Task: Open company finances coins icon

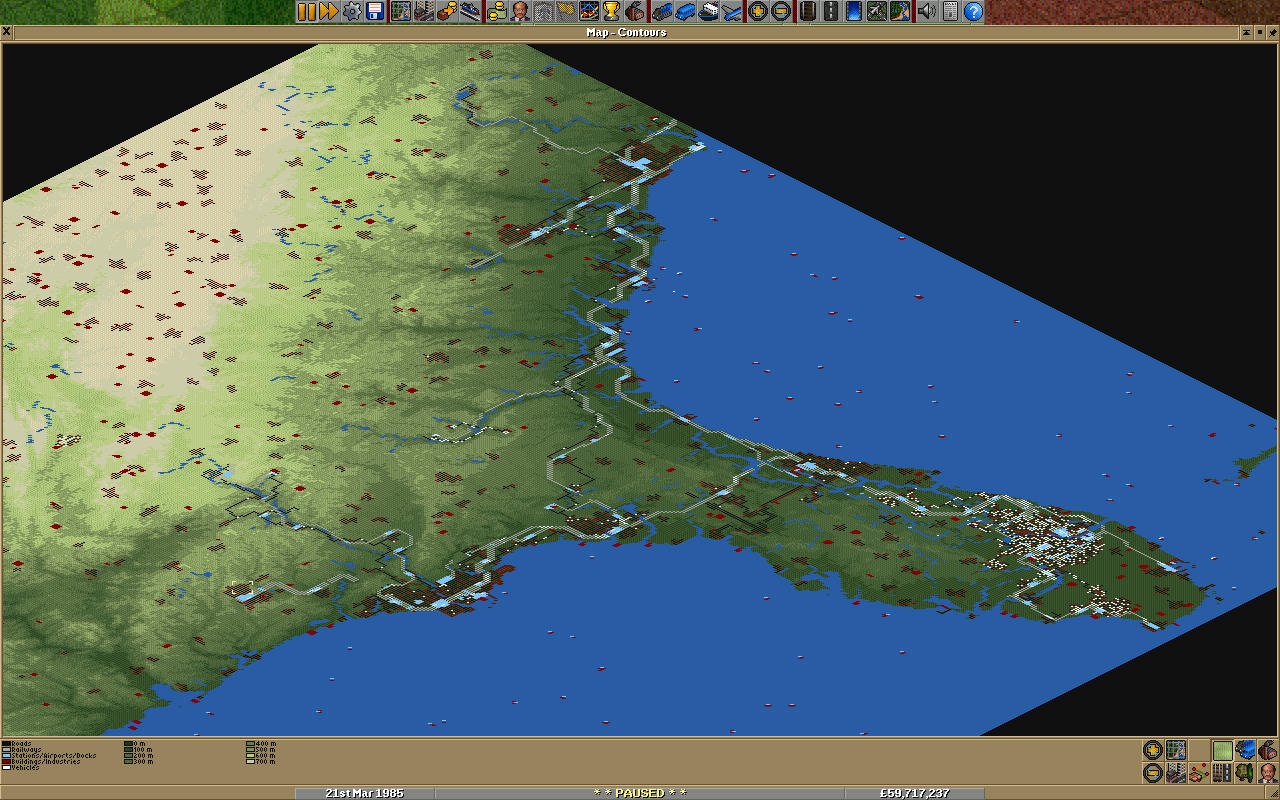Action: (x=497, y=12)
